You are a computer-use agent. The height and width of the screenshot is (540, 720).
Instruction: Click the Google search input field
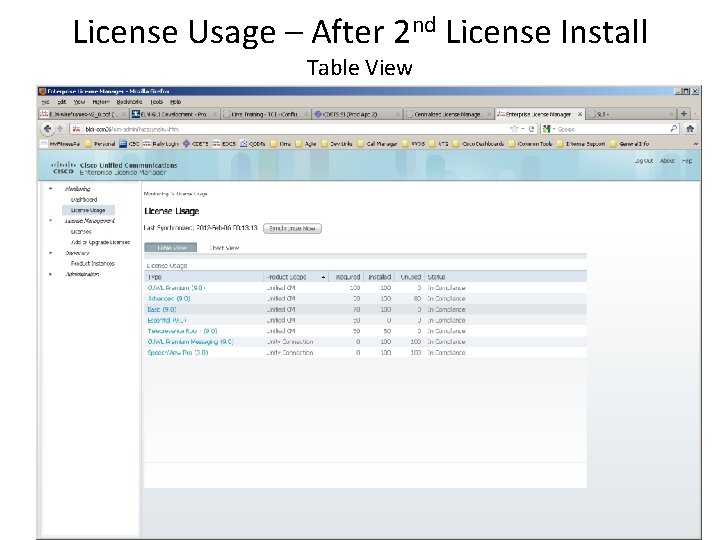pyautogui.click(x=612, y=129)
